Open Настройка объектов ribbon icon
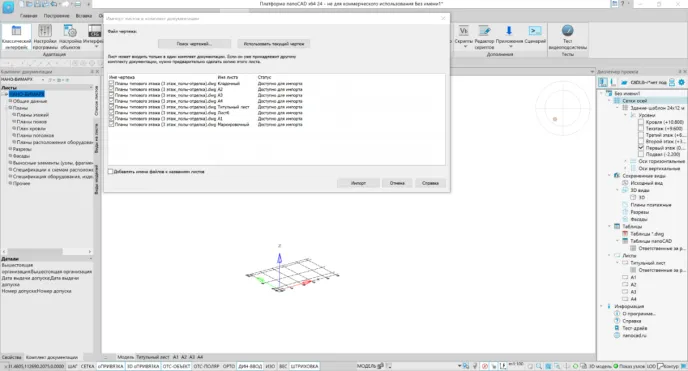688x371 pixels. [70, 36]
